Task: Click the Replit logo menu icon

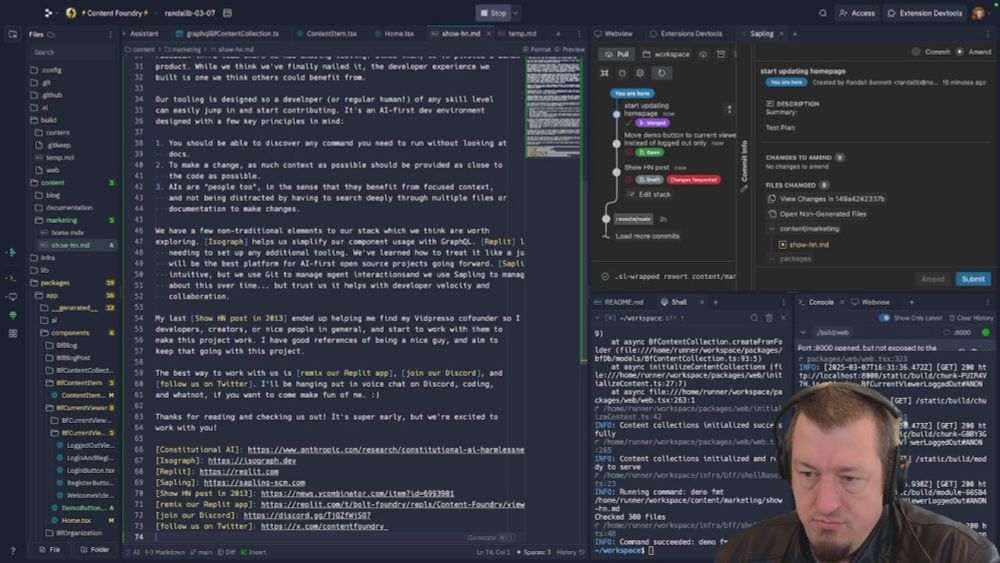Action: [x=48, y=13]
